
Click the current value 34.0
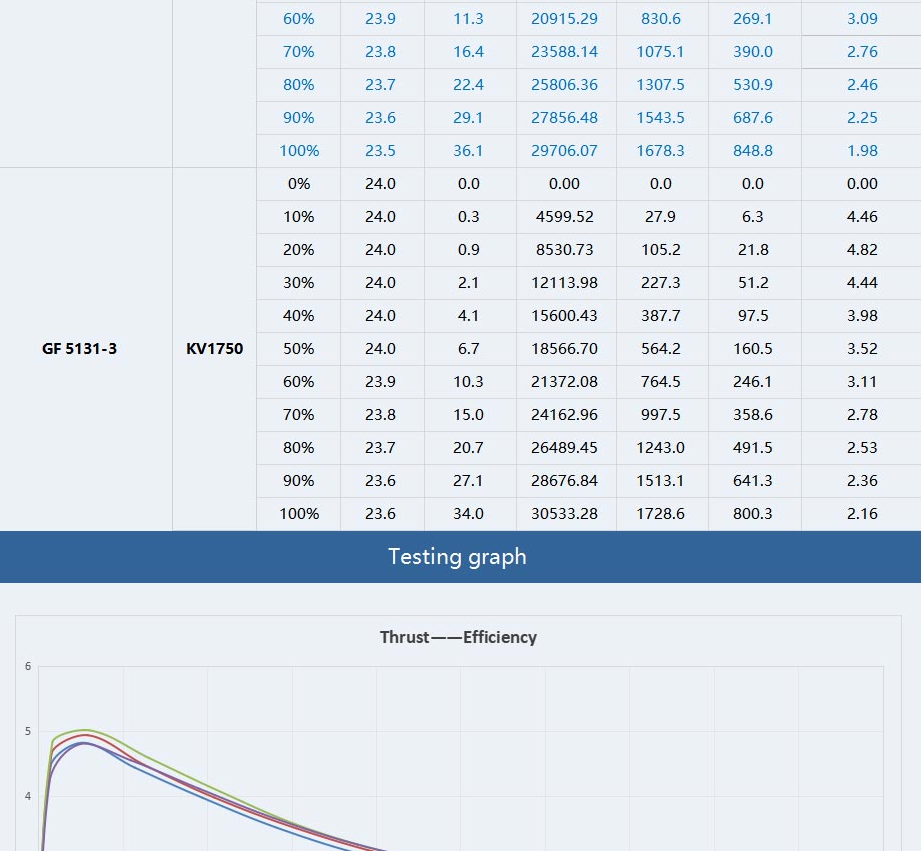468,514
